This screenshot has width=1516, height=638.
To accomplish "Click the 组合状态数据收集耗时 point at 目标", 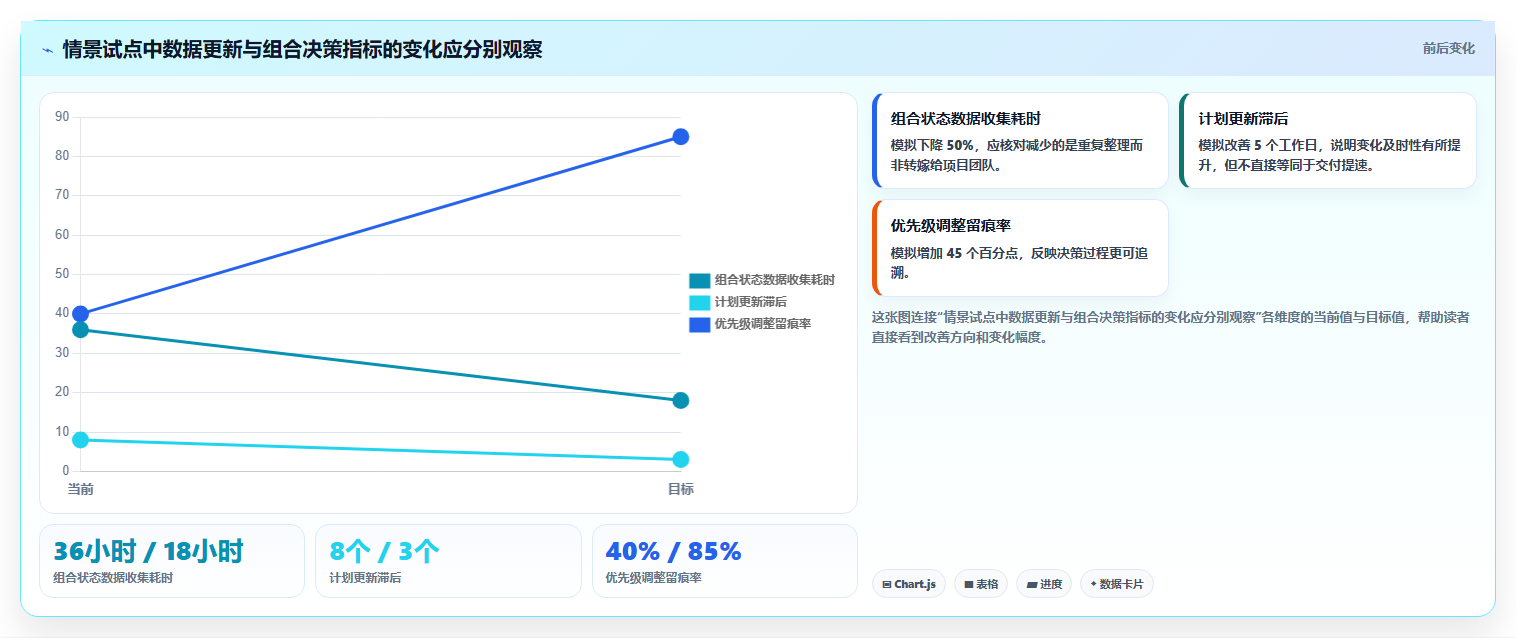I will (x=680, y=400).
